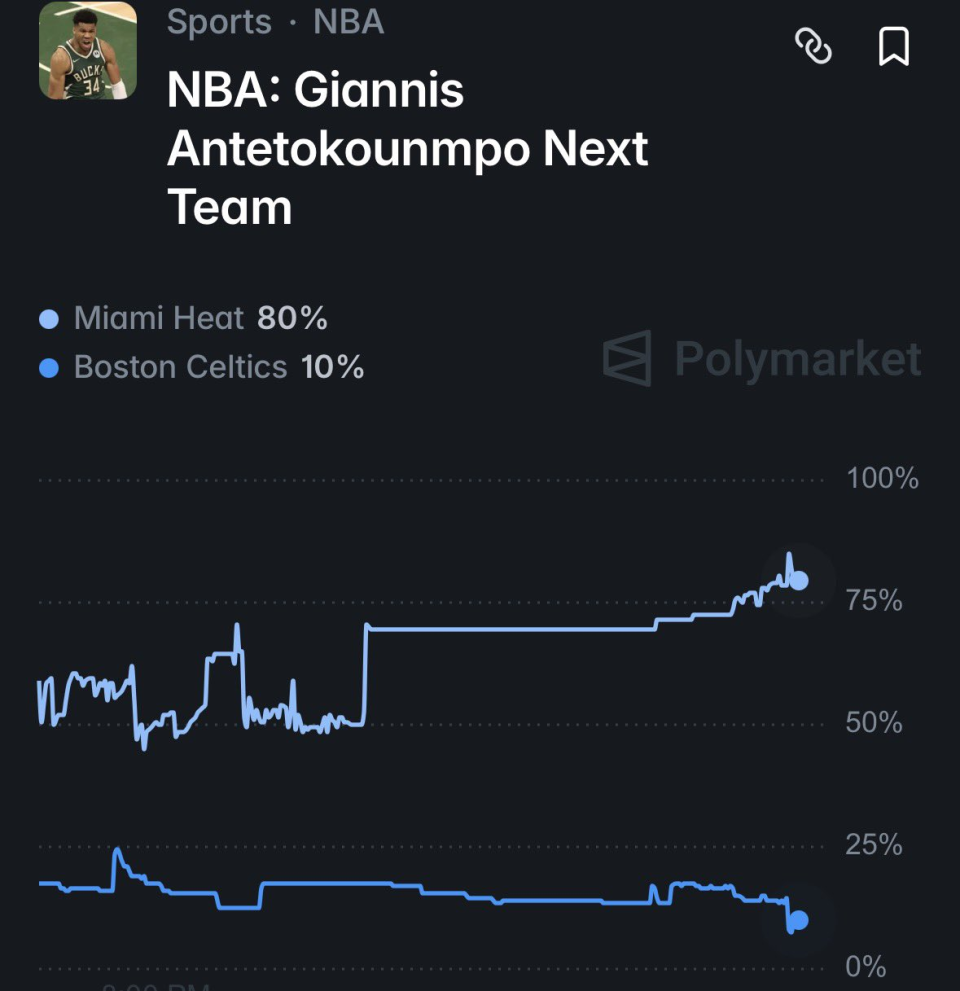Tap the flat Miami Heat line plateau
960x991 pixels.
pos(511,629)
